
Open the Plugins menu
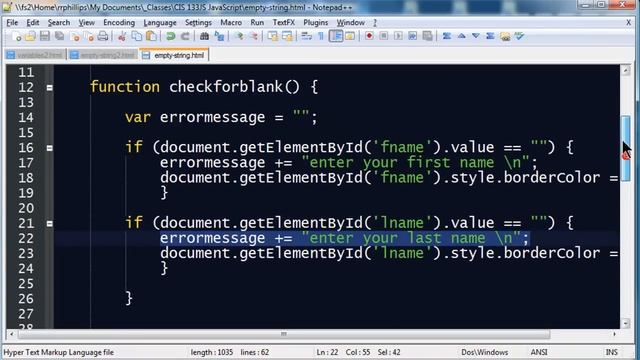[316, 22]
